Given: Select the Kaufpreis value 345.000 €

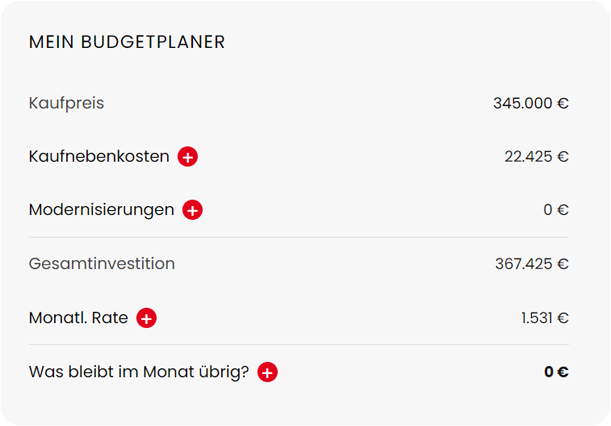Looking at the screenshot, I should coord(531,104).
